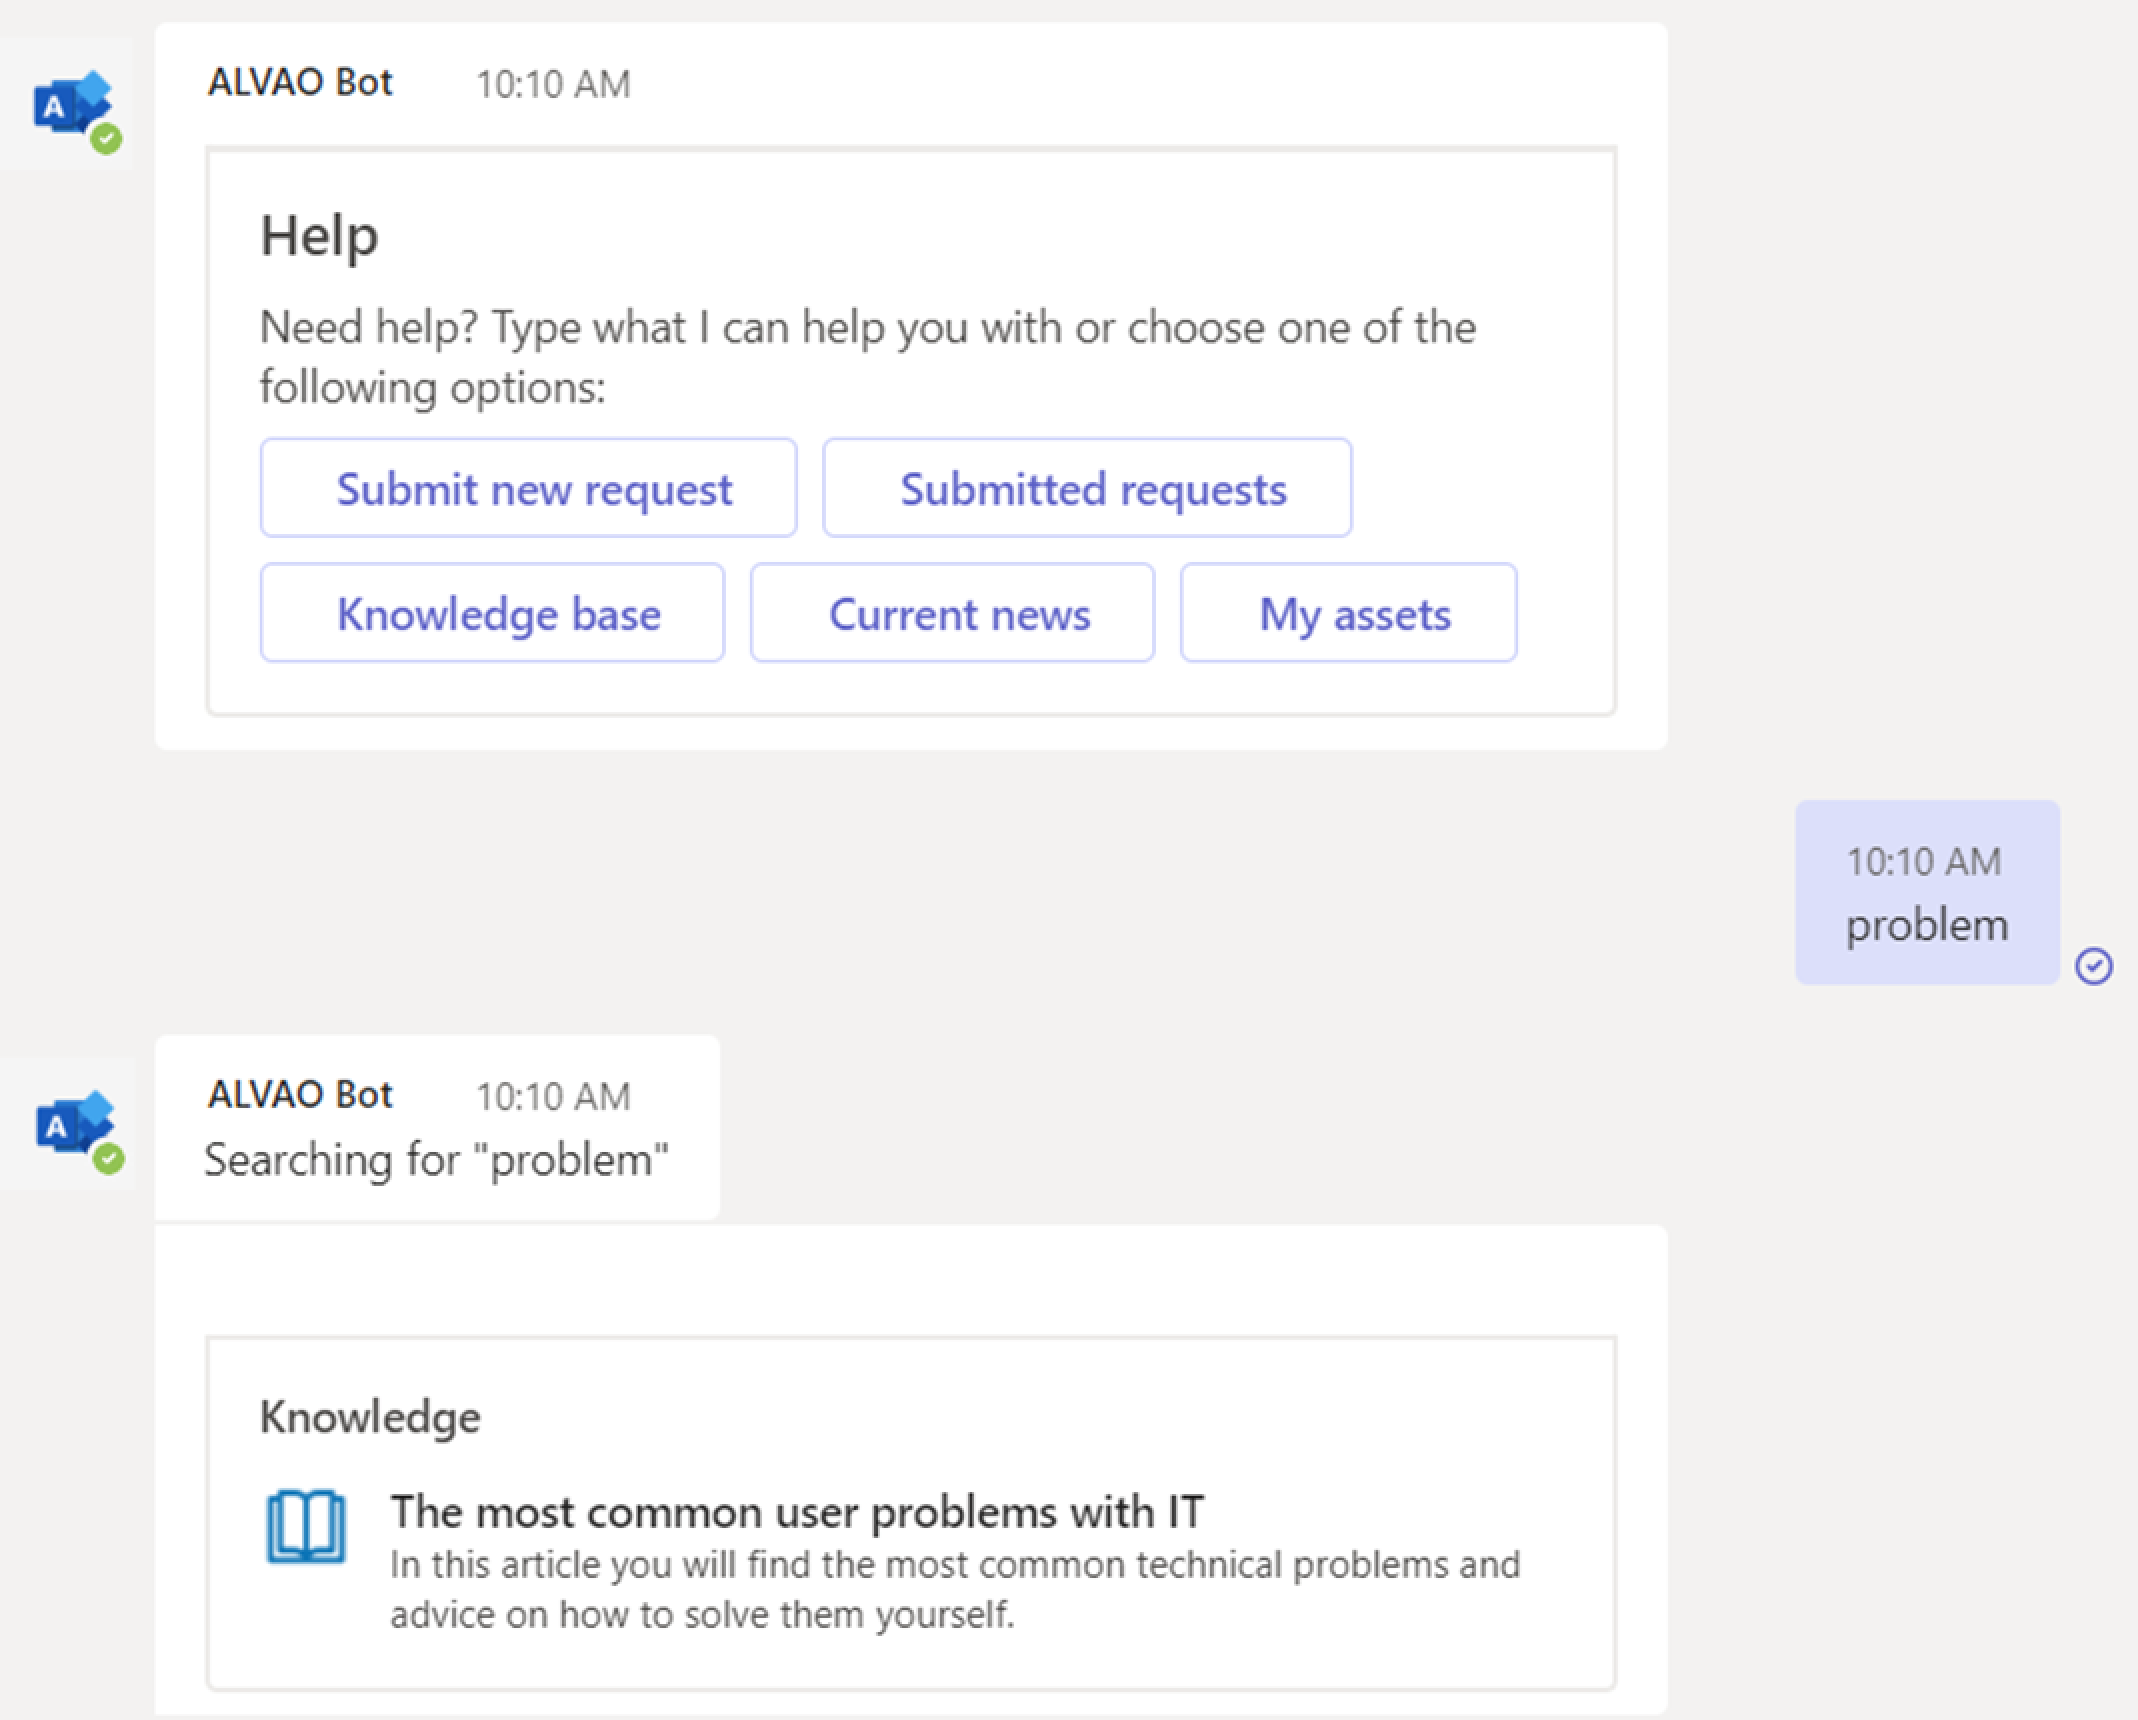Click the Searching for "problem" message
This screenshot has height=1720, width=2138.
[436, 1160]
